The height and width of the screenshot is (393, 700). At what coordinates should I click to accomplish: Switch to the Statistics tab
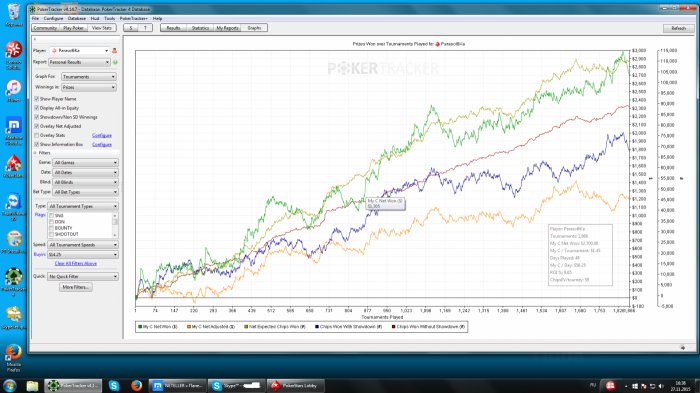pos(200,28)
